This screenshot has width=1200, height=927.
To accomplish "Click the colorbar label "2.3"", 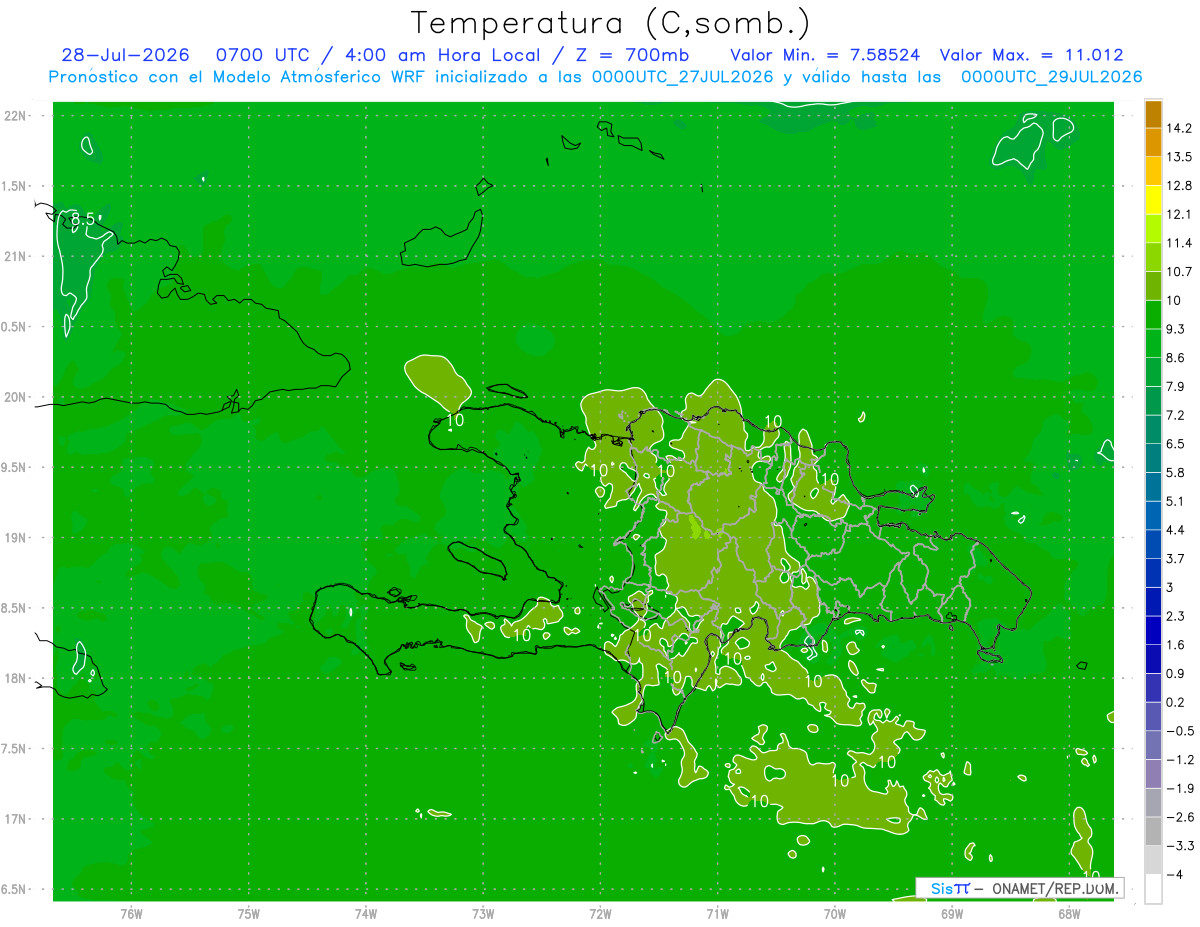I will tap(1175, 616).
